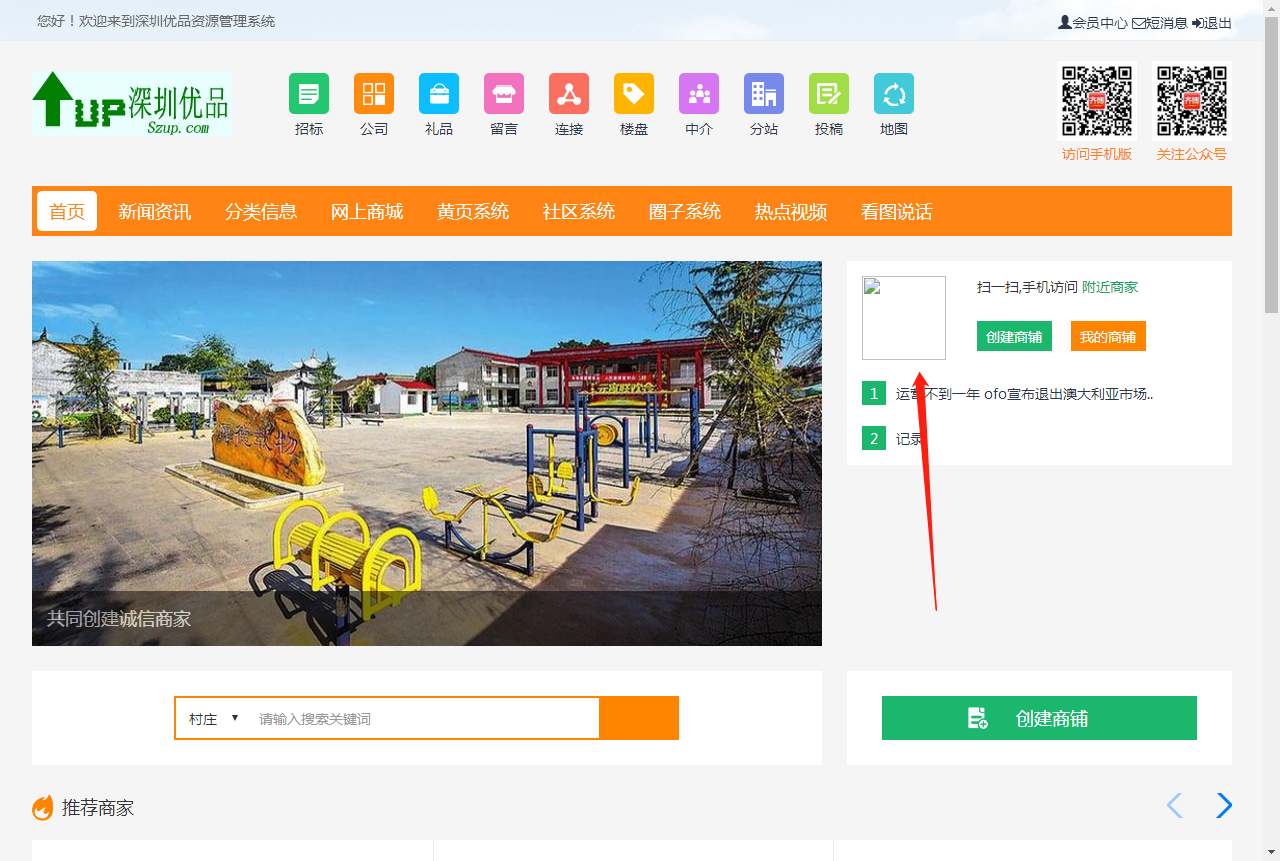The height and width of the screenshot is (861, 1280).
Task: Click the large green 创建商铺 button
Action: pyautogui.click(x=1038, y=718)
